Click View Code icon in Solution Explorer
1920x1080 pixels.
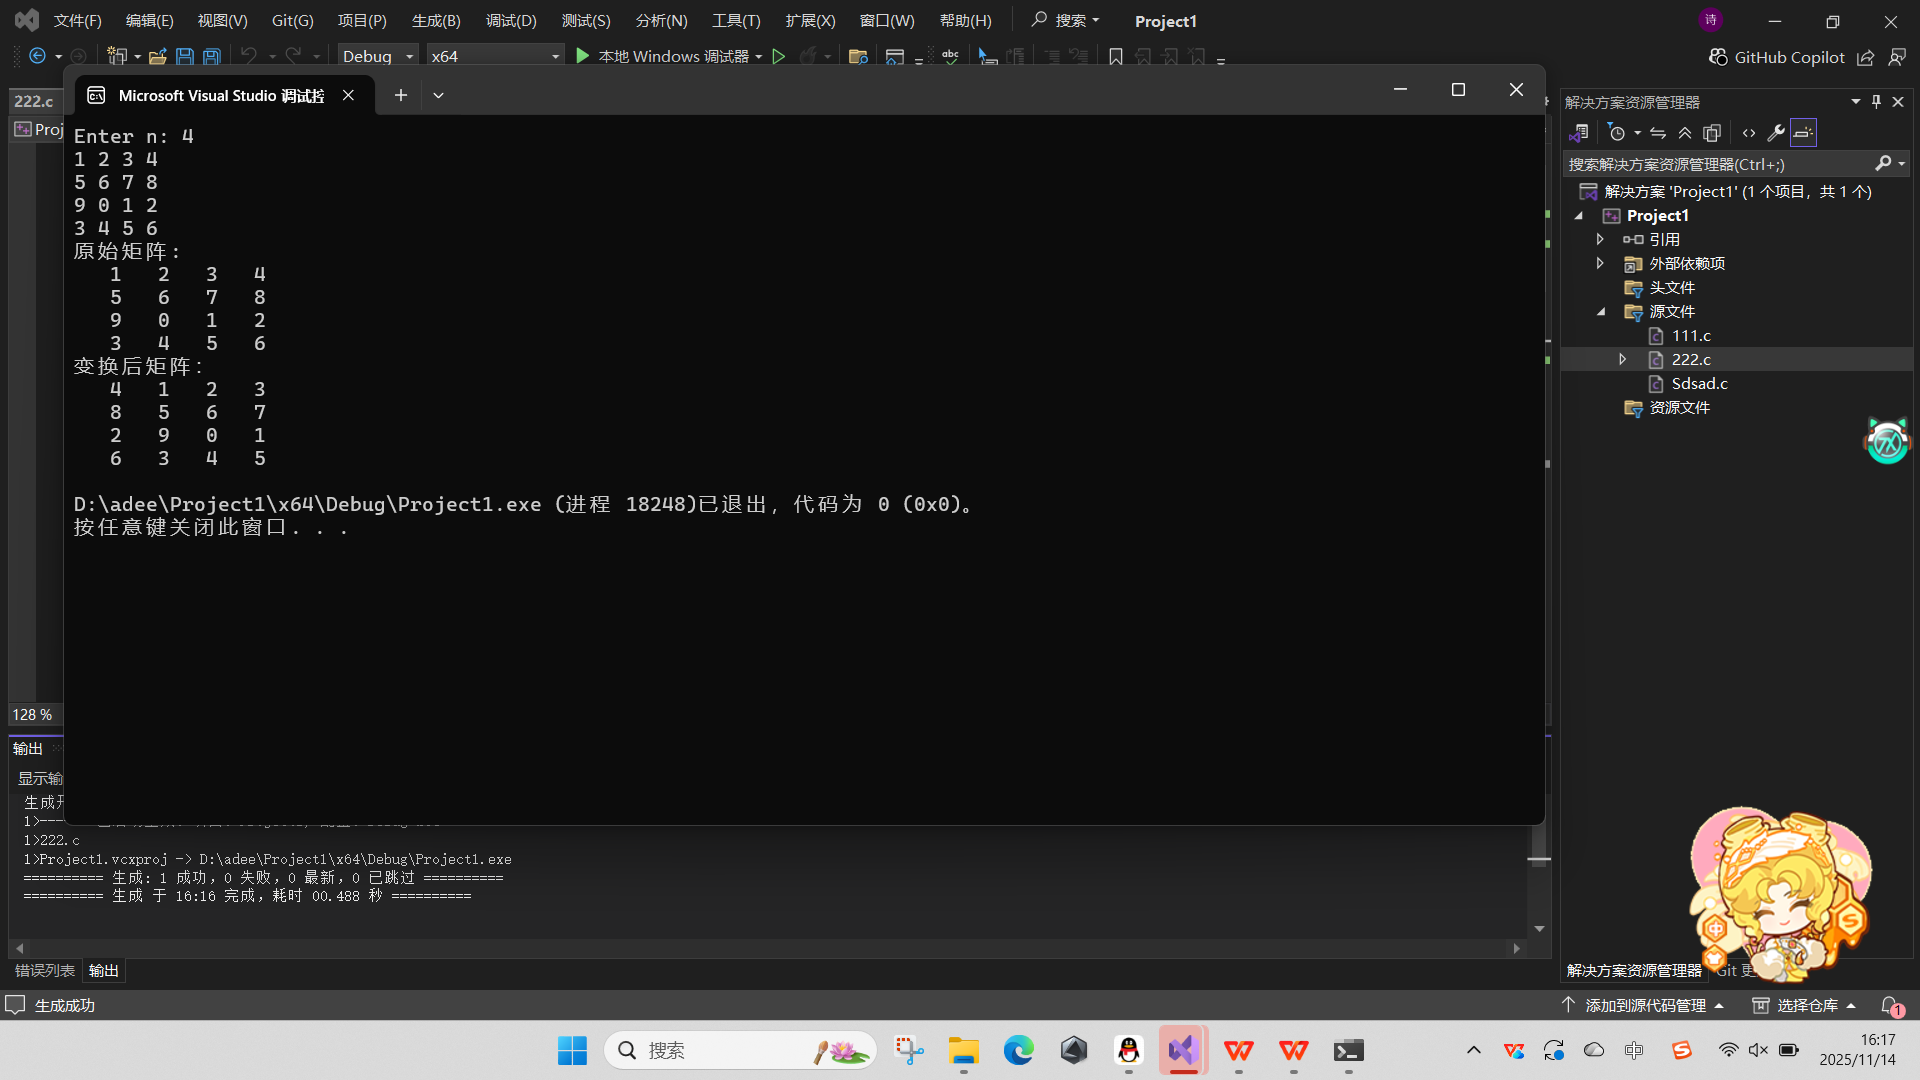[x=1748, y=133]
